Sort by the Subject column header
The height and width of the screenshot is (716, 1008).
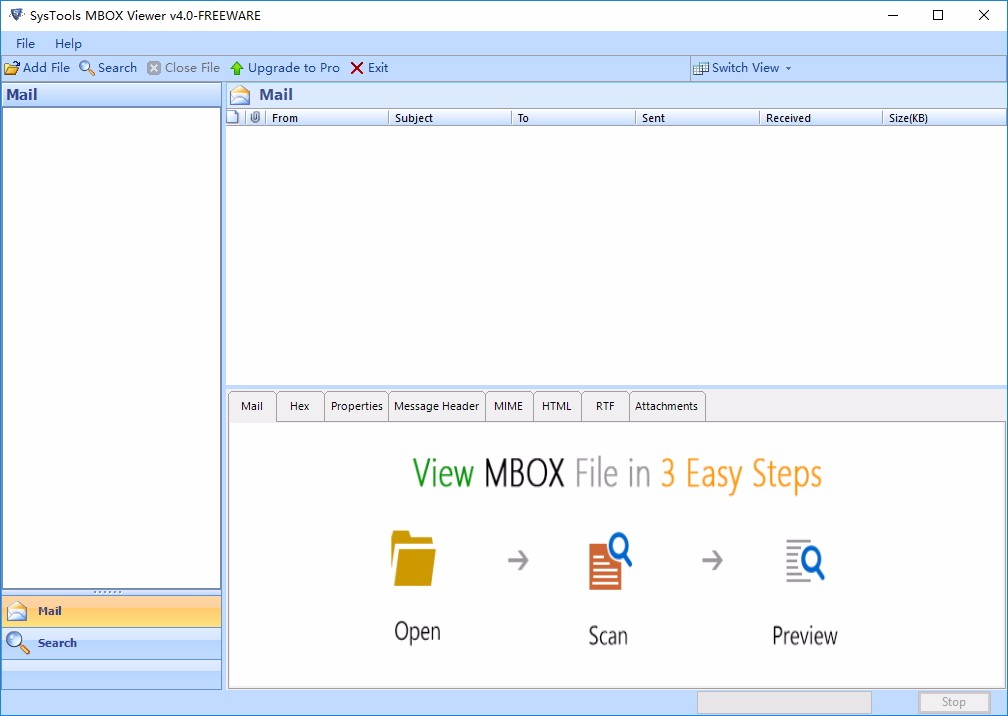click(x=449, y=118)
